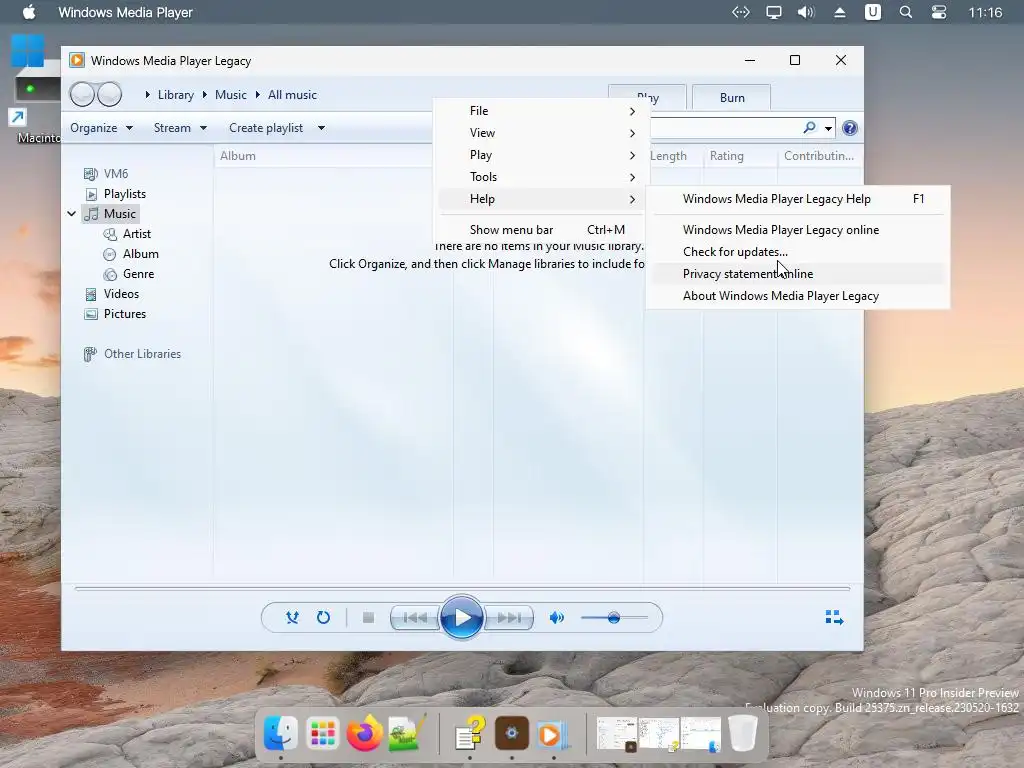Screen dimensions: 1024x768
Task: Open Firefox from the Dock
Action: (364, 734)
